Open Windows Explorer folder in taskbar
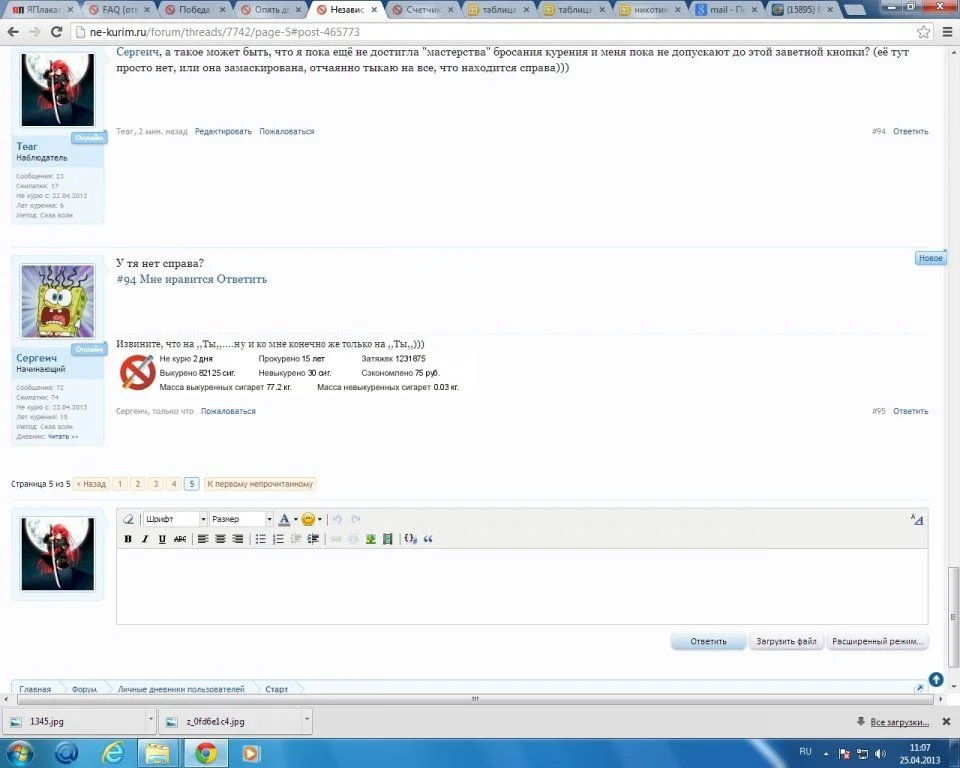 [x=157, y=753]
